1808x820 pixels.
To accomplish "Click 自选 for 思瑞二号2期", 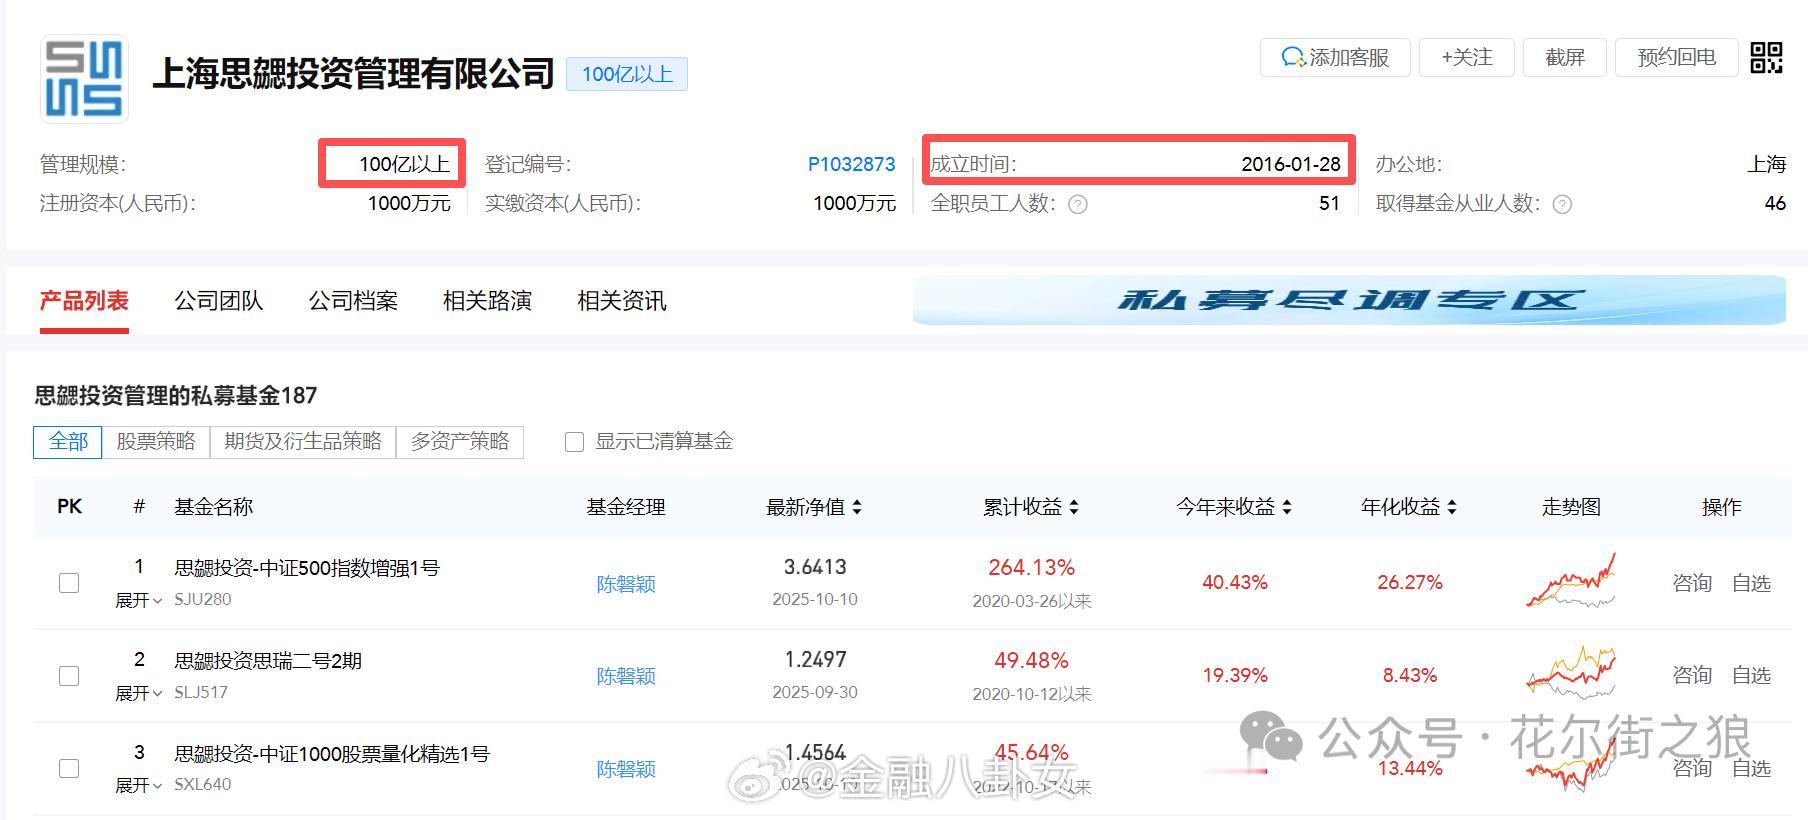I will pos(1751,676).
